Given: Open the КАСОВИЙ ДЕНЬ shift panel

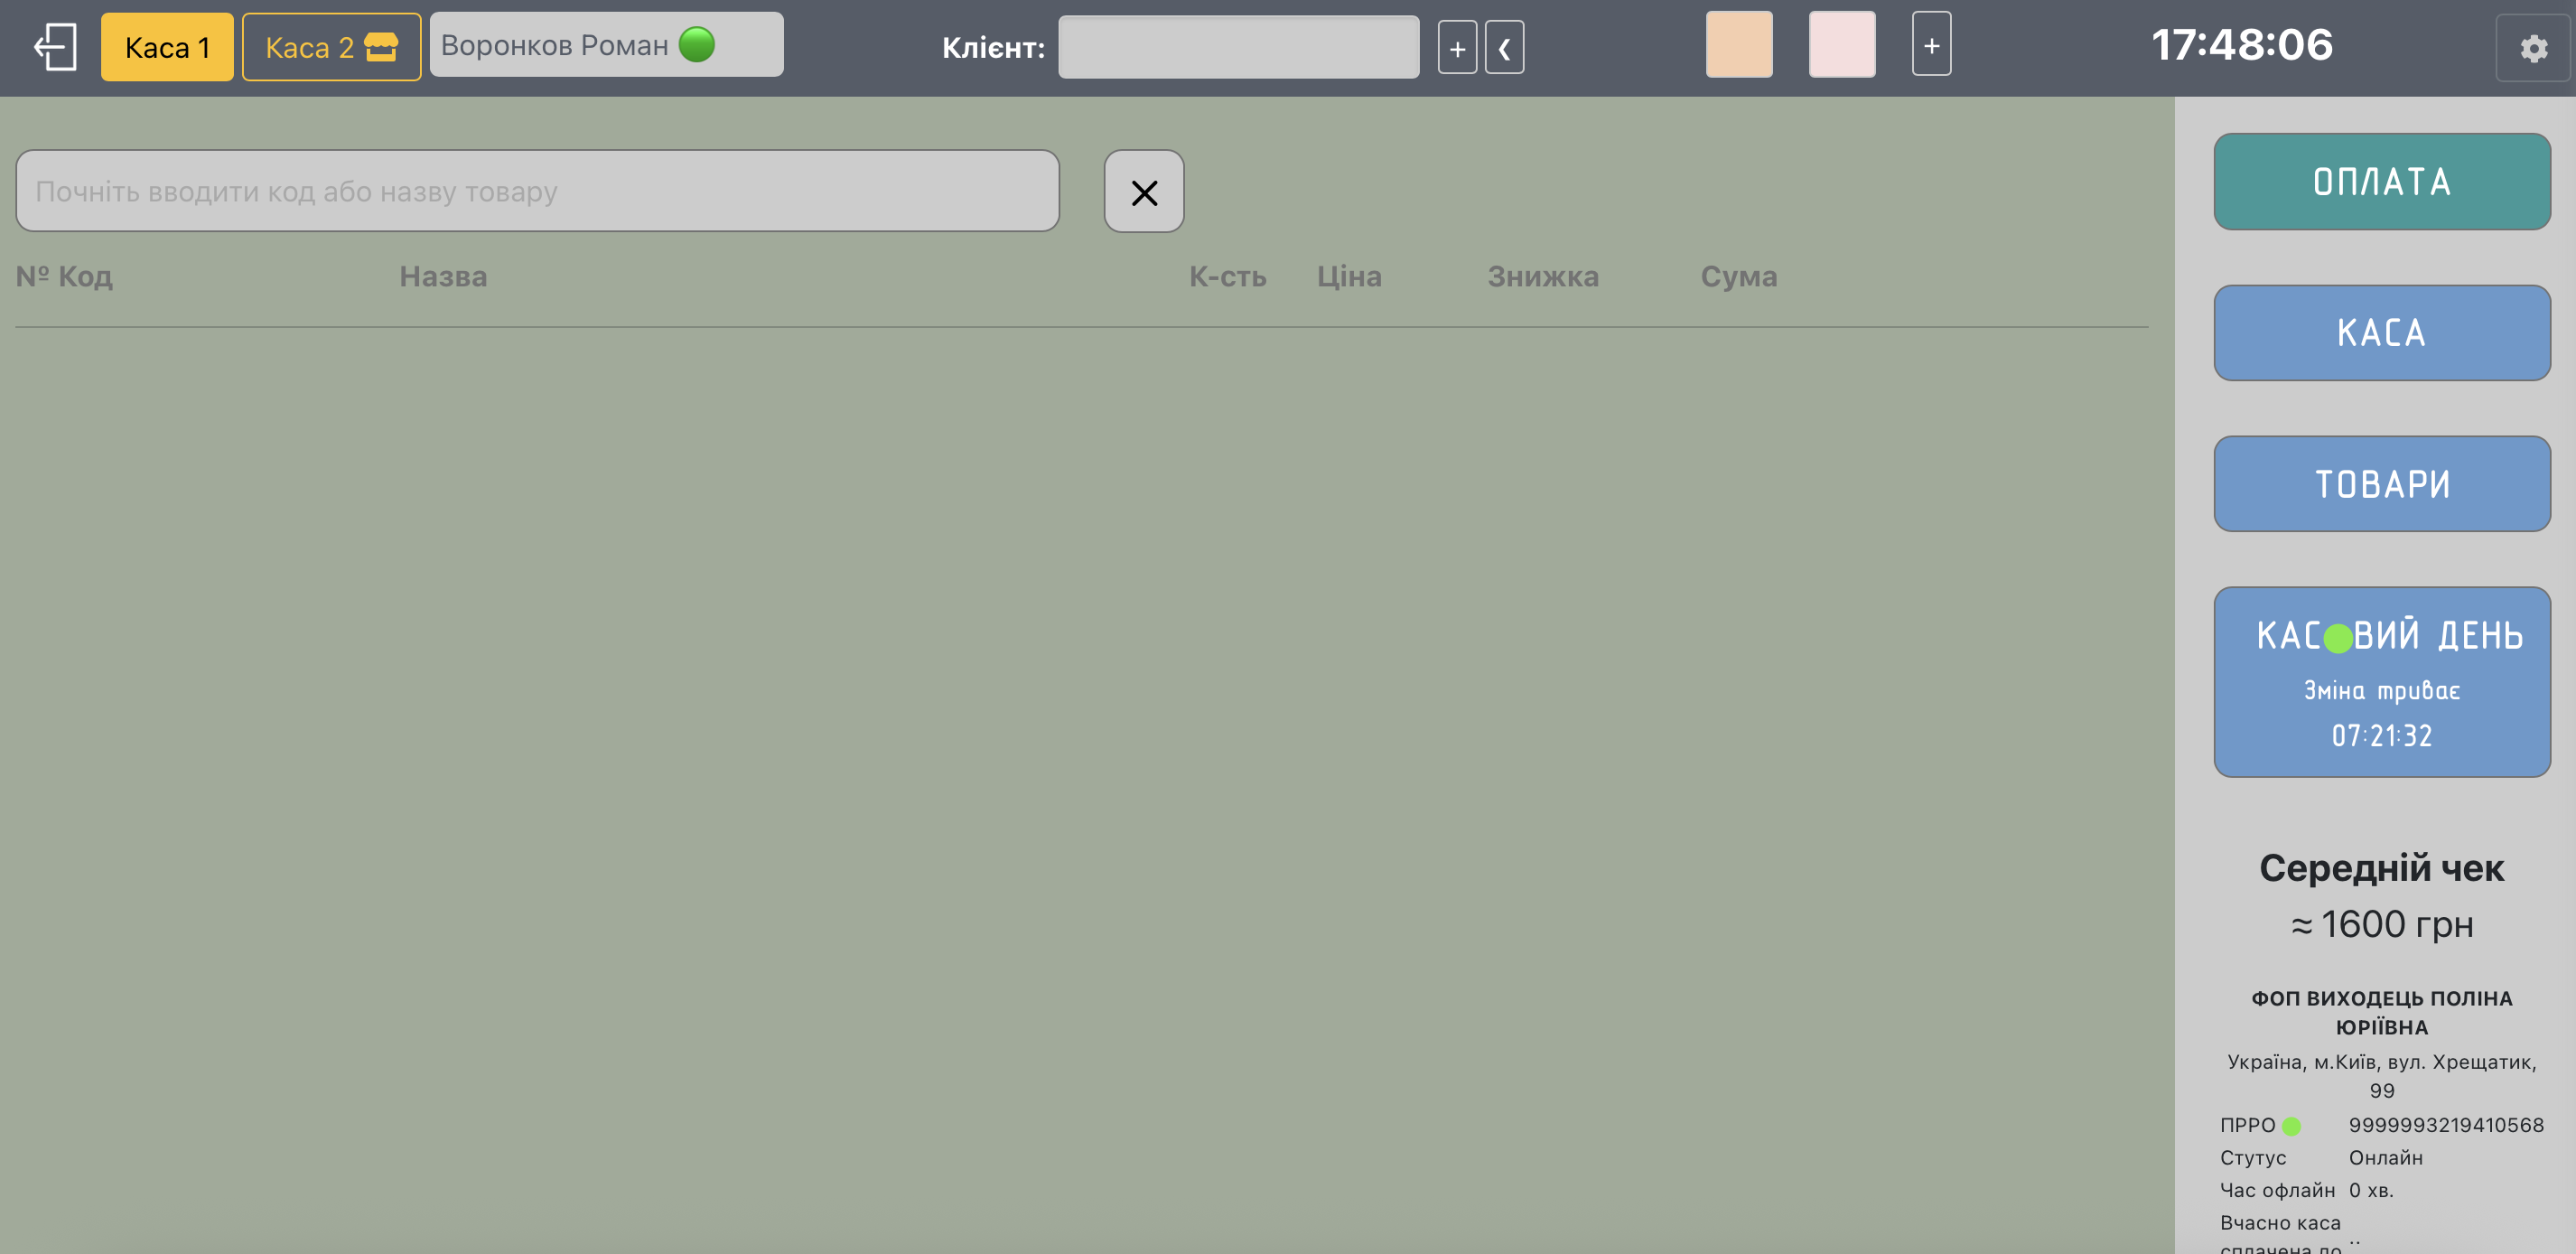Looking at the screenshot, I should [2381, 682].
